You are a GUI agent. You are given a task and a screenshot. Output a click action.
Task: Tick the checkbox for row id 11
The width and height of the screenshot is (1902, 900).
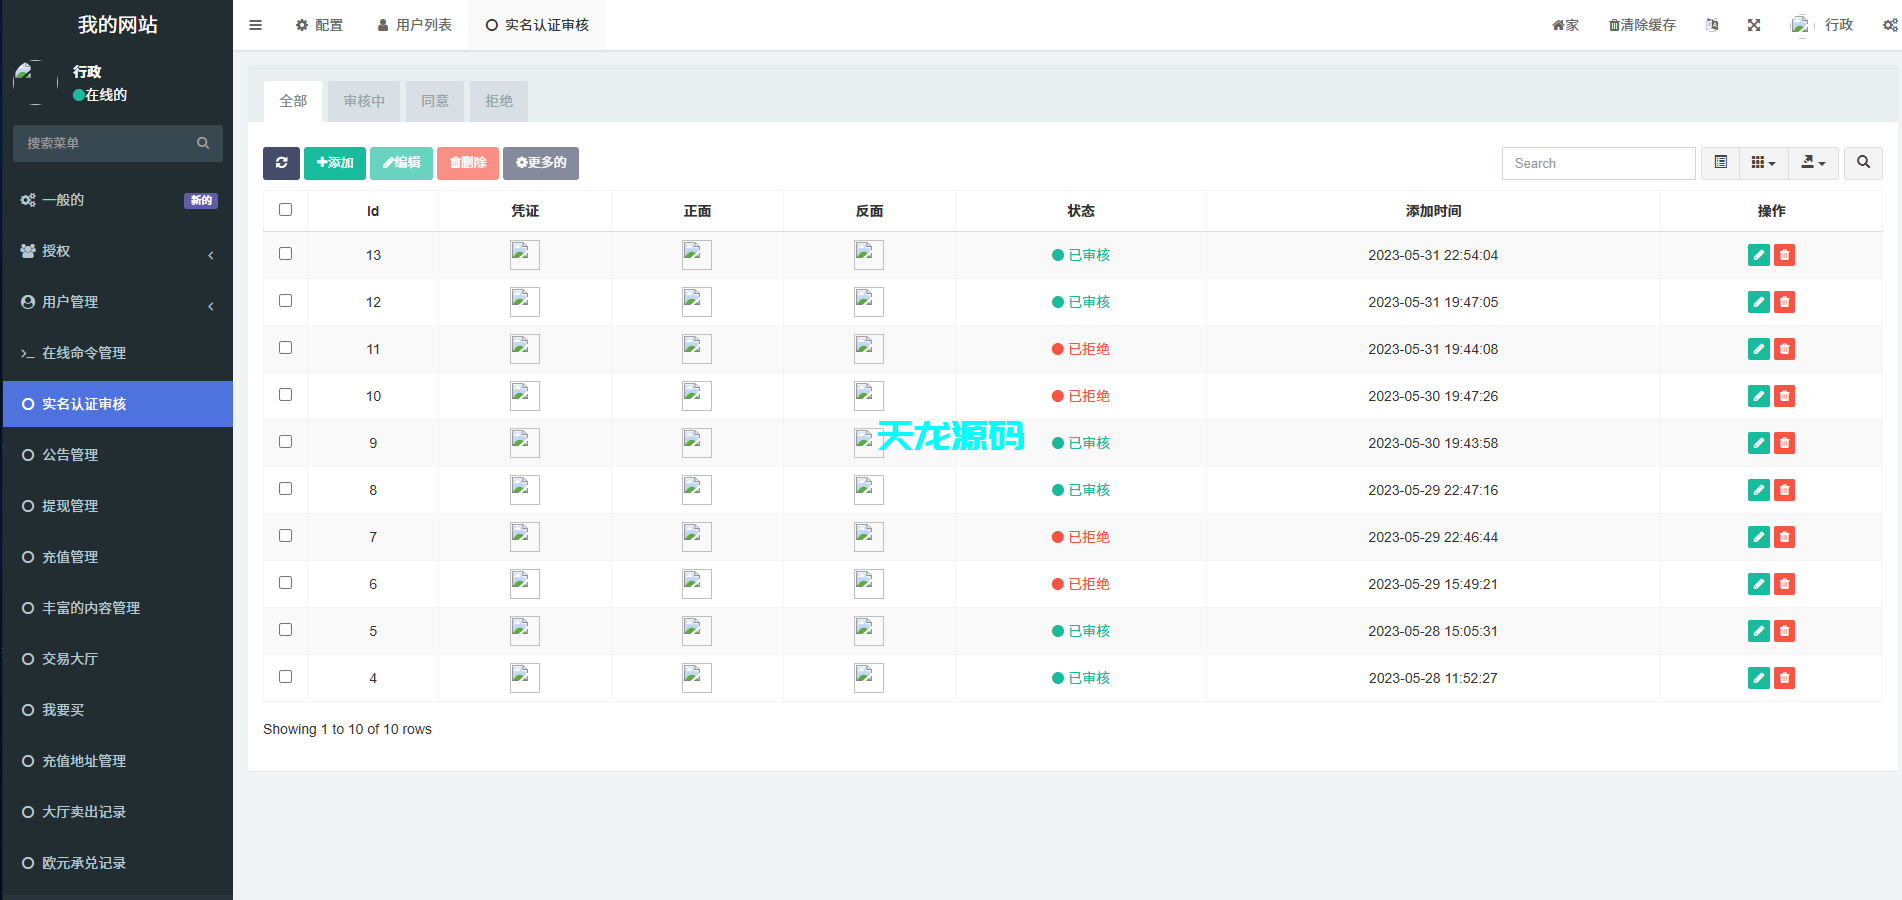[x=285, y=347]
